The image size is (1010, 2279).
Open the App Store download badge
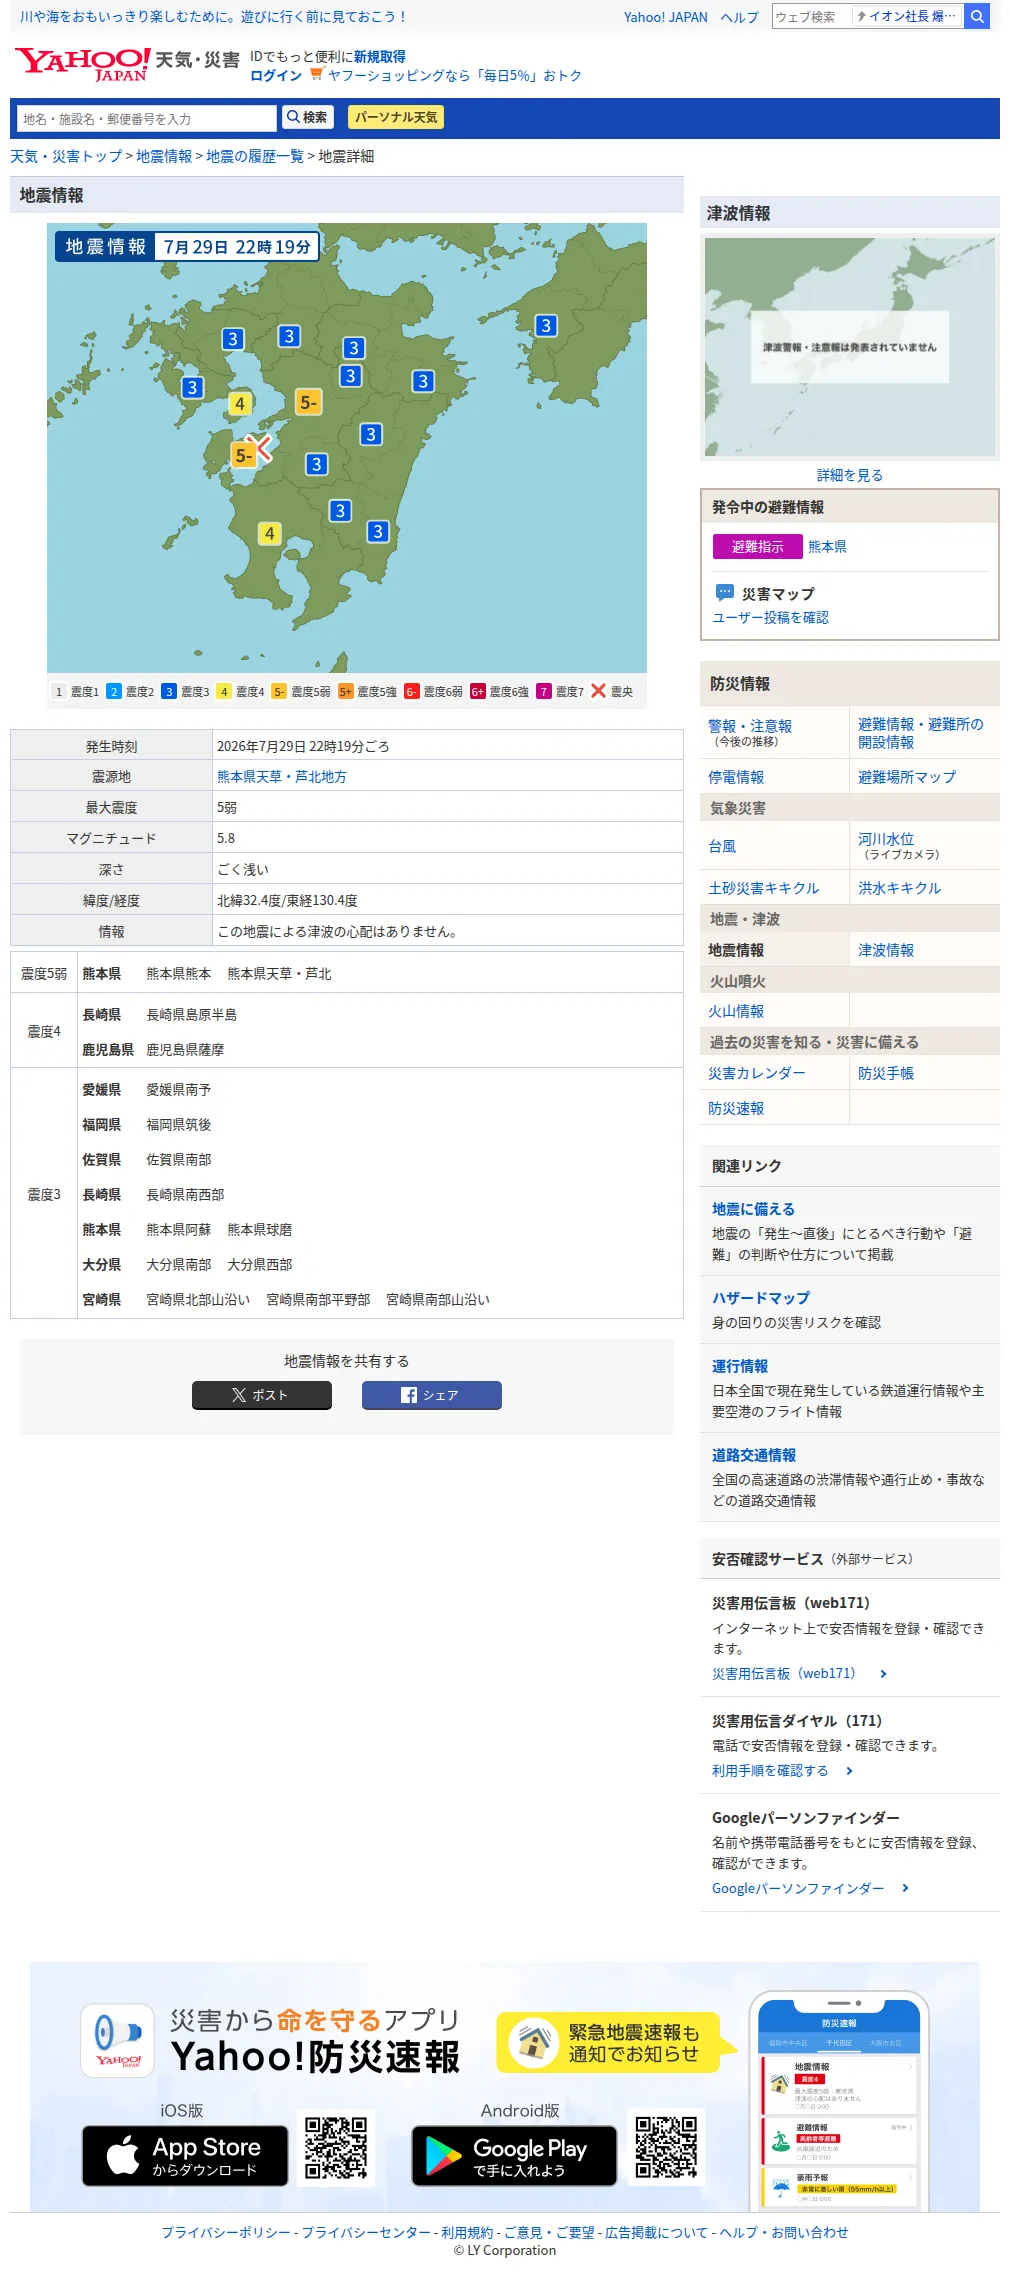(x=185, y=2155)
